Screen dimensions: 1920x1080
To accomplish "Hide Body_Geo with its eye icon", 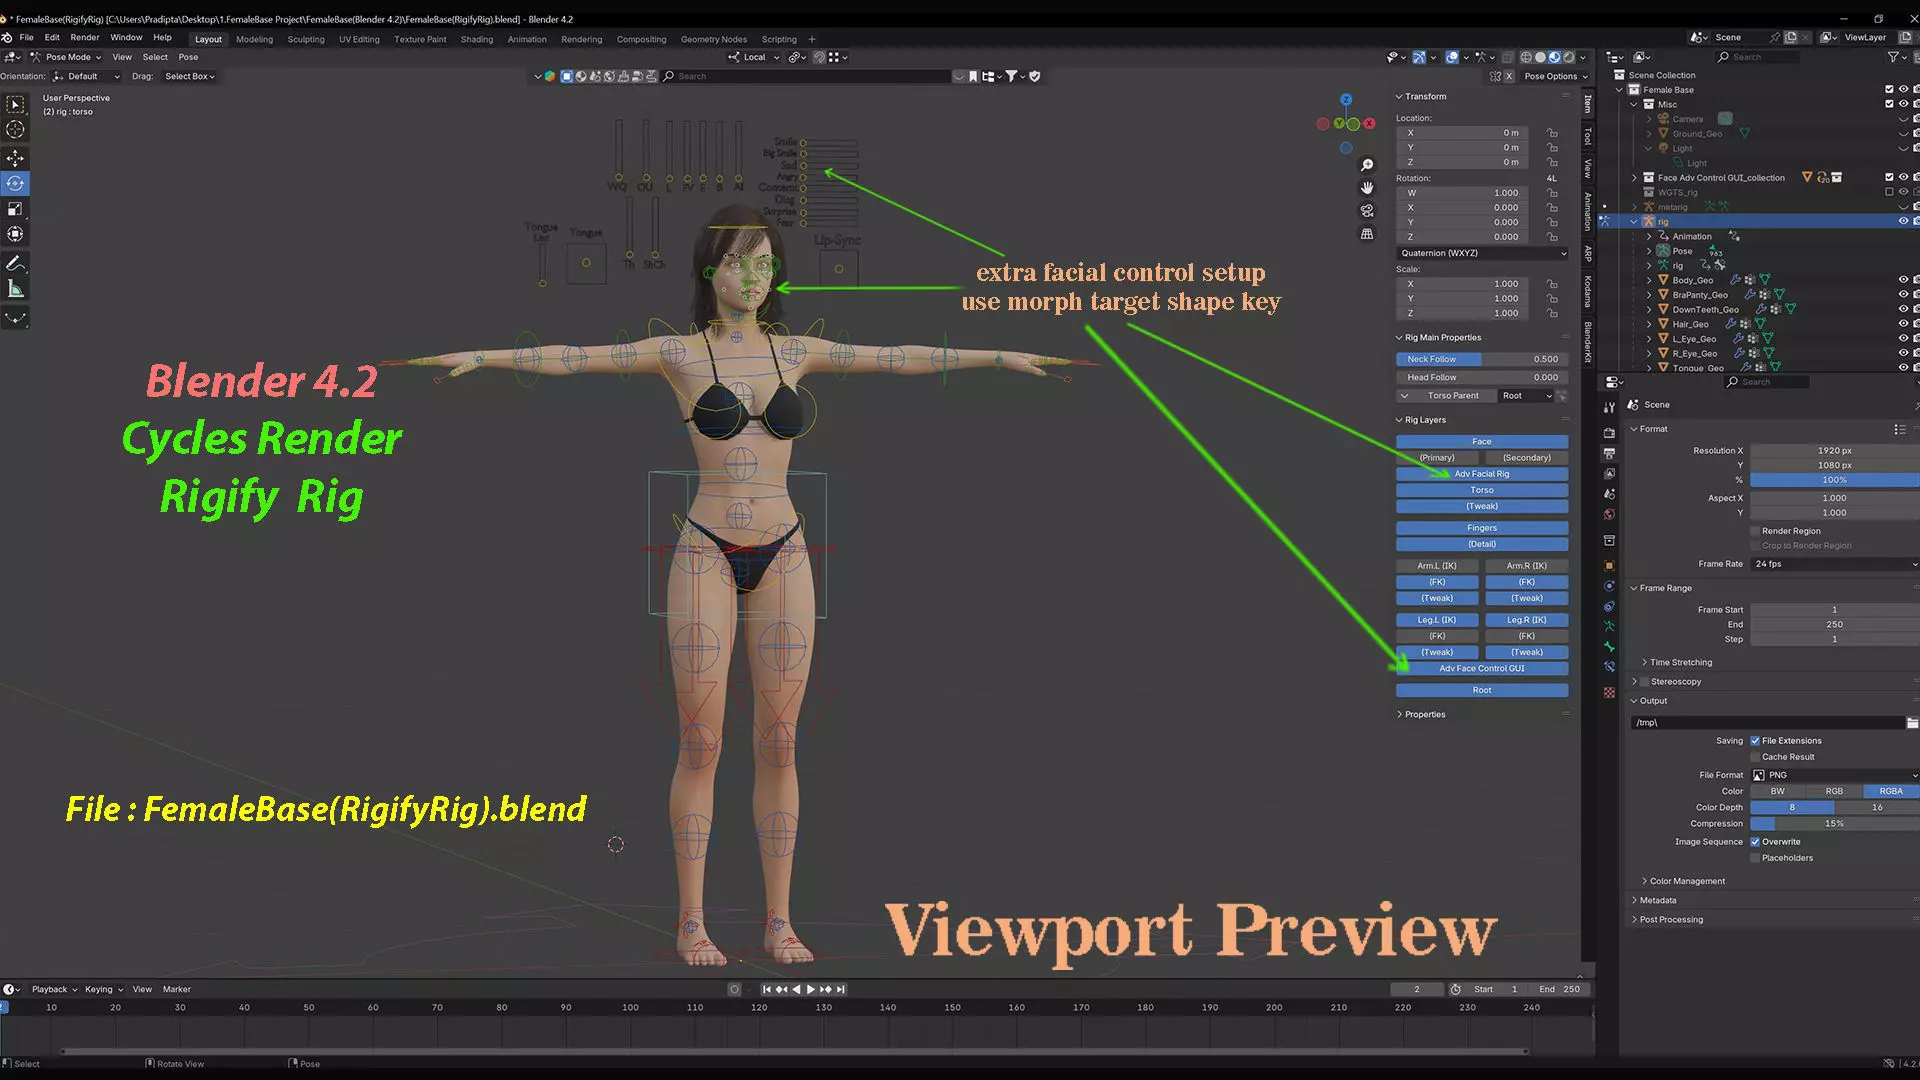I will click(1903, 280).
